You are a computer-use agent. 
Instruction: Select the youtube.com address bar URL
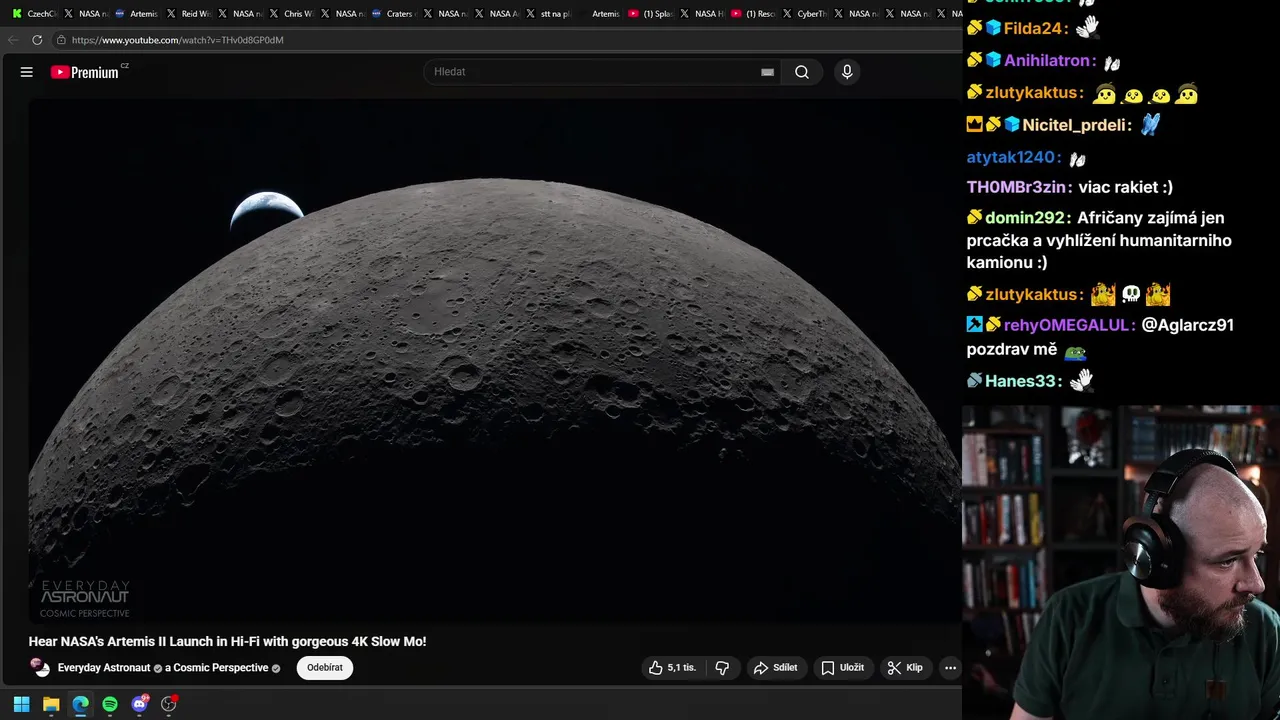pos(178,40)
